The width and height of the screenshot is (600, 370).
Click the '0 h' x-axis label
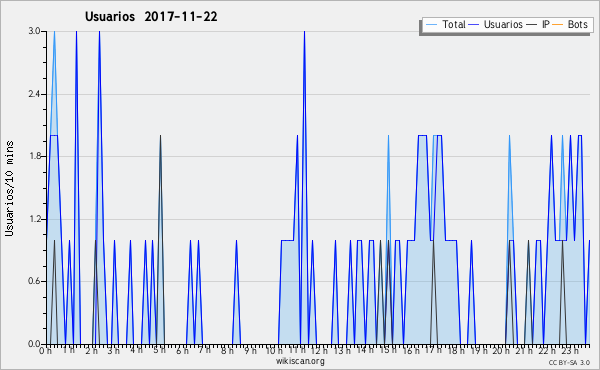pyautogui.click(x=45, y=350)
